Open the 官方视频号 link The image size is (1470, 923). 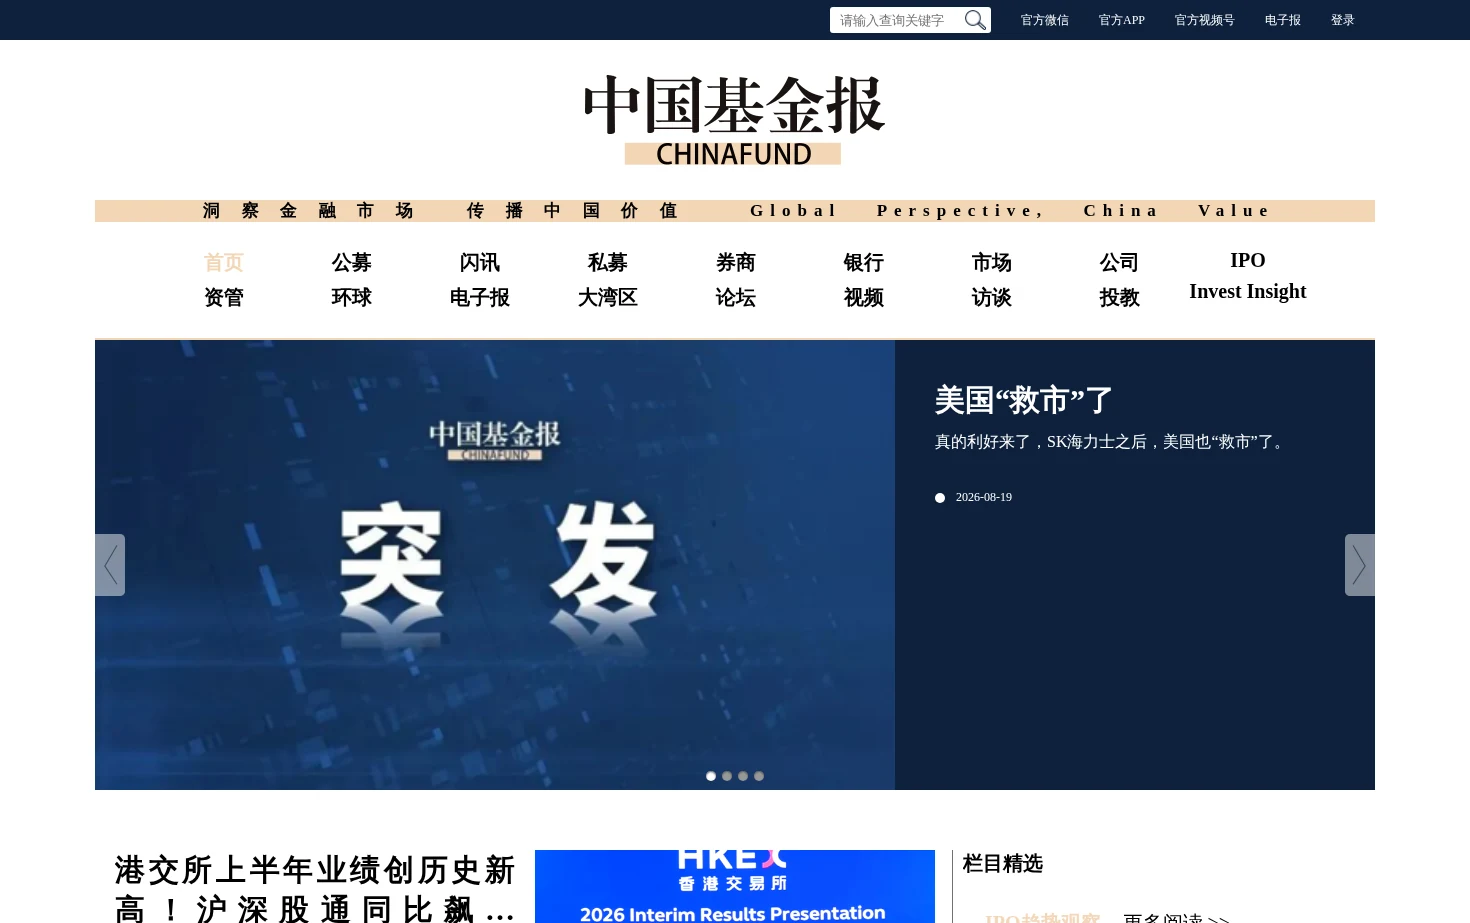coord(1205,20)
